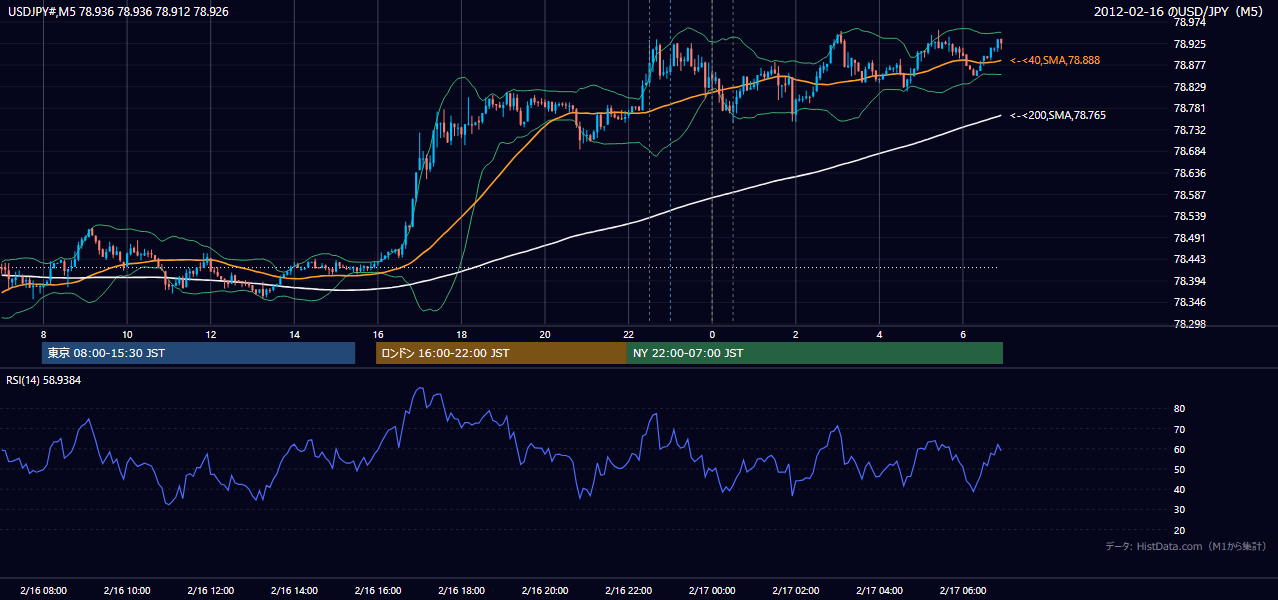1278x600 pixels.
Task: Click the 2/16 08:00 time axis label
Action: tap(44, 590)
